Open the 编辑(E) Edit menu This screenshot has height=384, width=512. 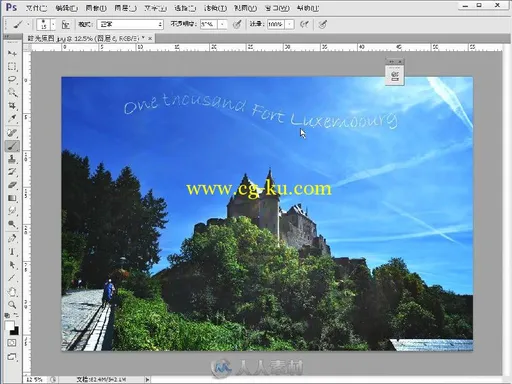pyautogui.click(x=67, y=8)
